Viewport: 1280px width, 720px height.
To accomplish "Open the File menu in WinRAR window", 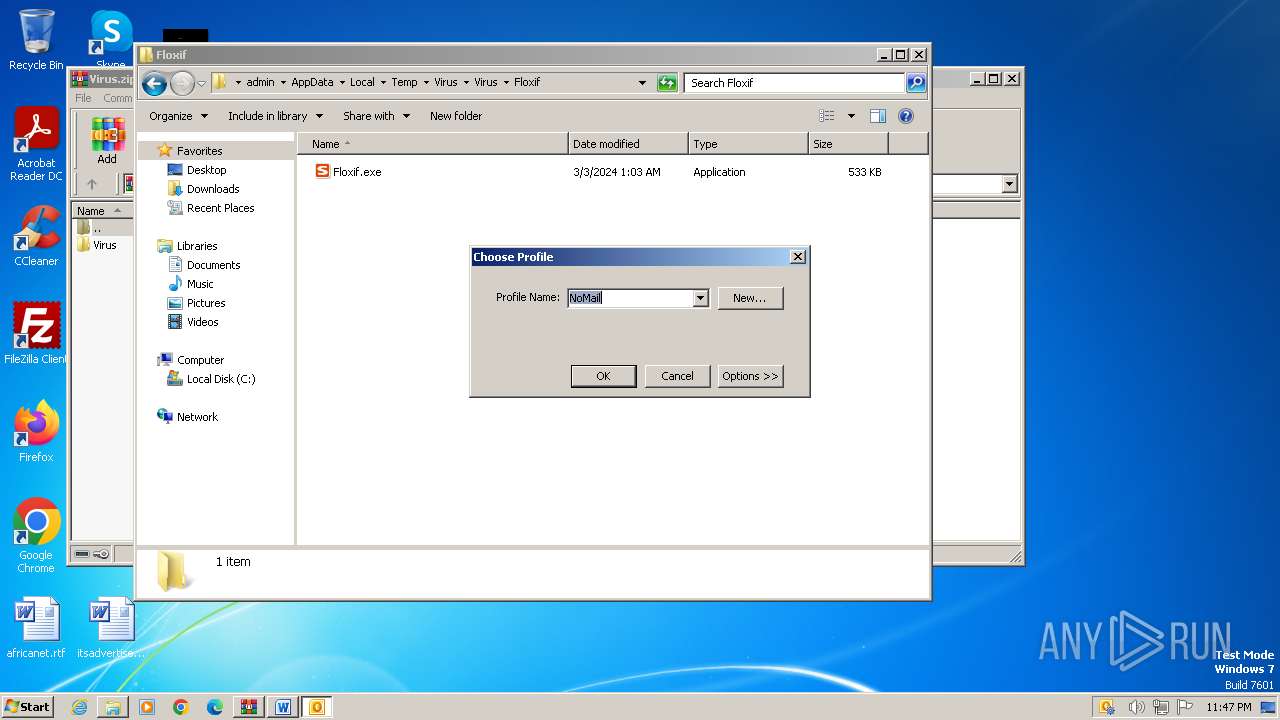I will (x=83, y=98).
